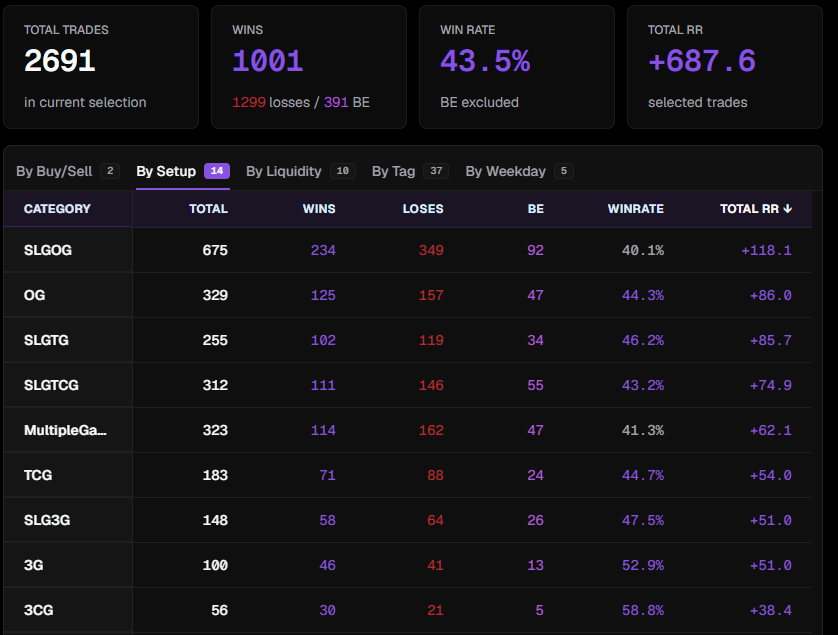Click SLGOG wins value 234
The height and width of the screenshot is (635, 838).
(x=323, y=250)
